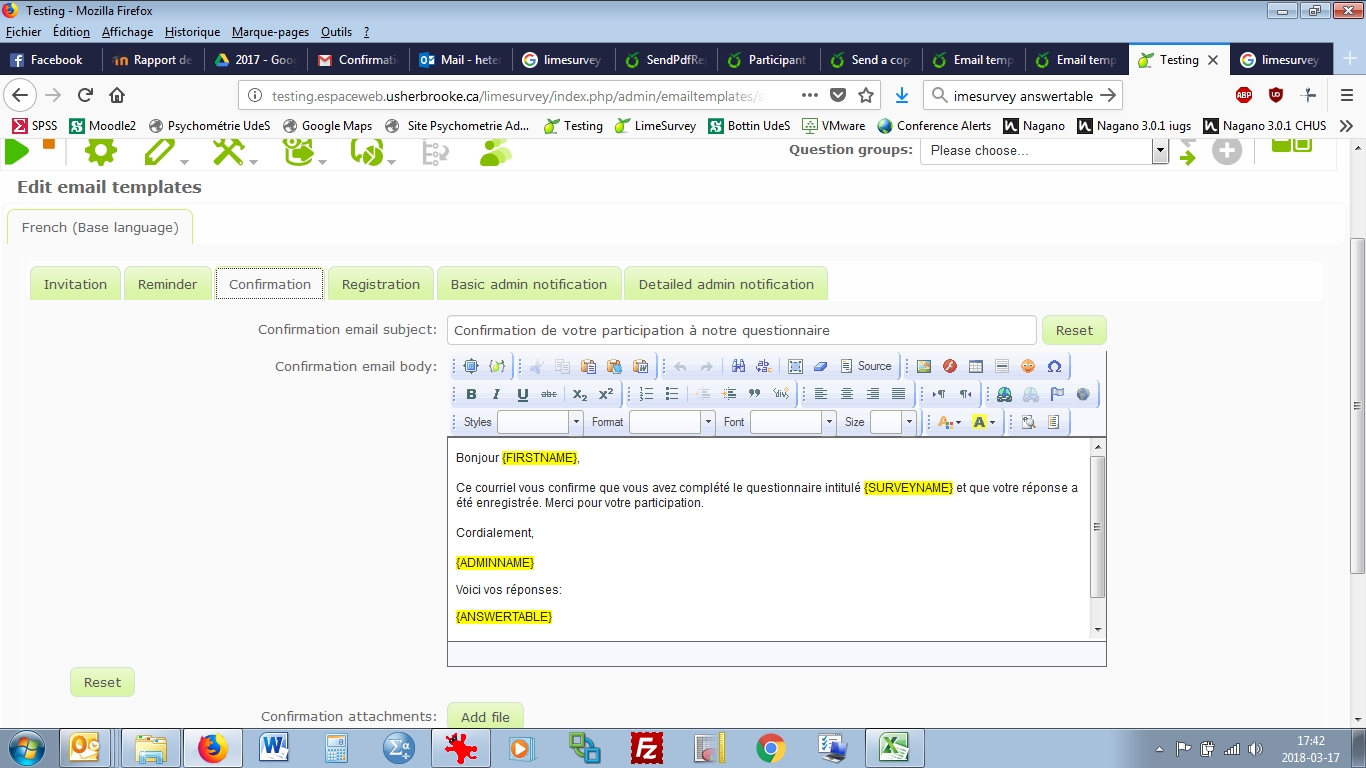This screenshot has width=1366, height=768.
Task: Reset the confirmation email subject
Action: 1074,331
